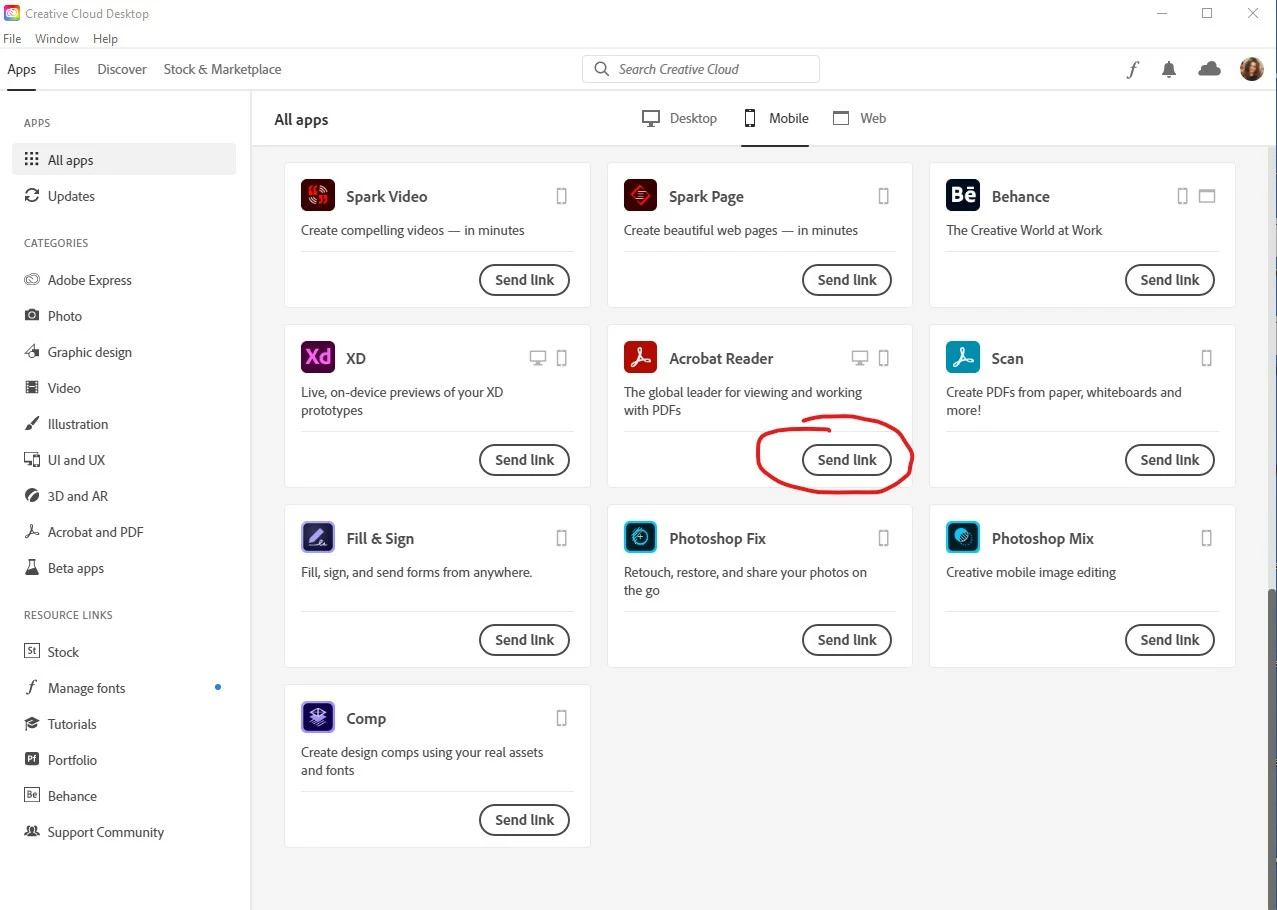This screenshot has width=1277, height=910.
Task: Click the magnifier icon in search box
Action: coord(601,69)
